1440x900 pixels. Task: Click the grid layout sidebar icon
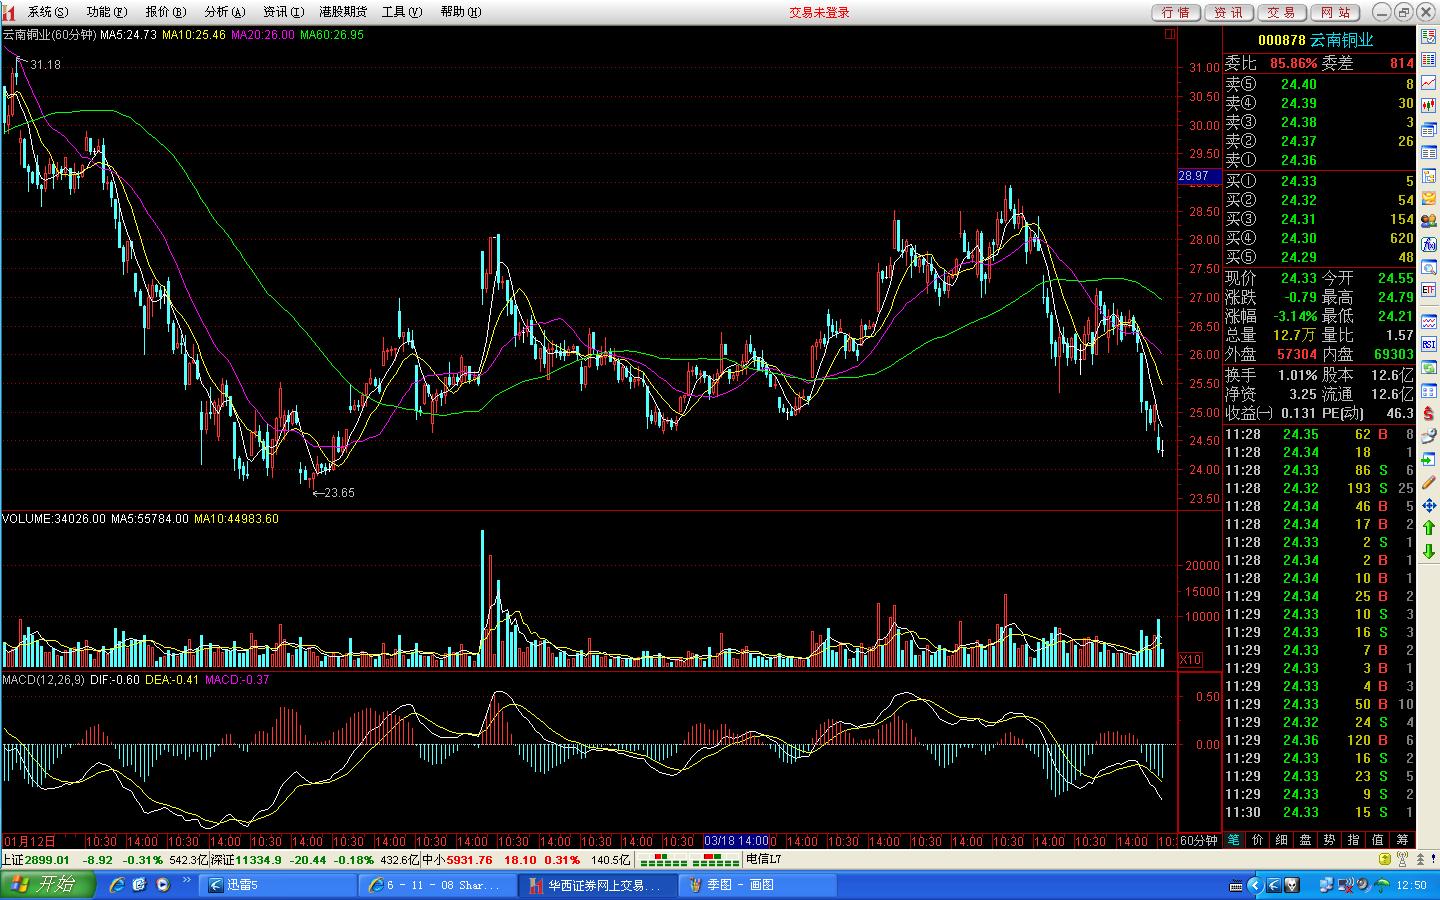1428,390
